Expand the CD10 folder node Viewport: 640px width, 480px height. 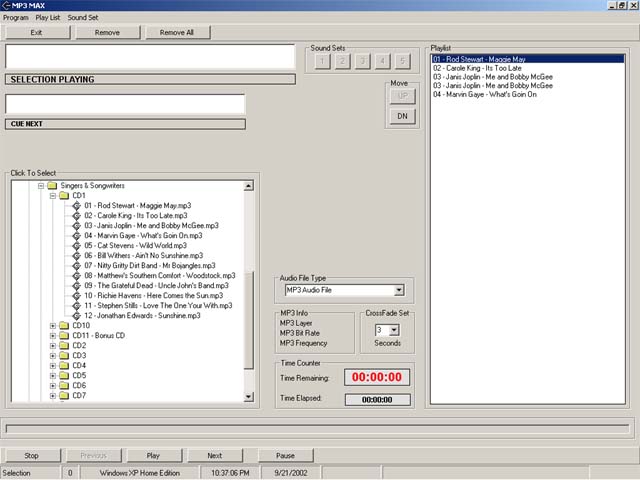52,326
